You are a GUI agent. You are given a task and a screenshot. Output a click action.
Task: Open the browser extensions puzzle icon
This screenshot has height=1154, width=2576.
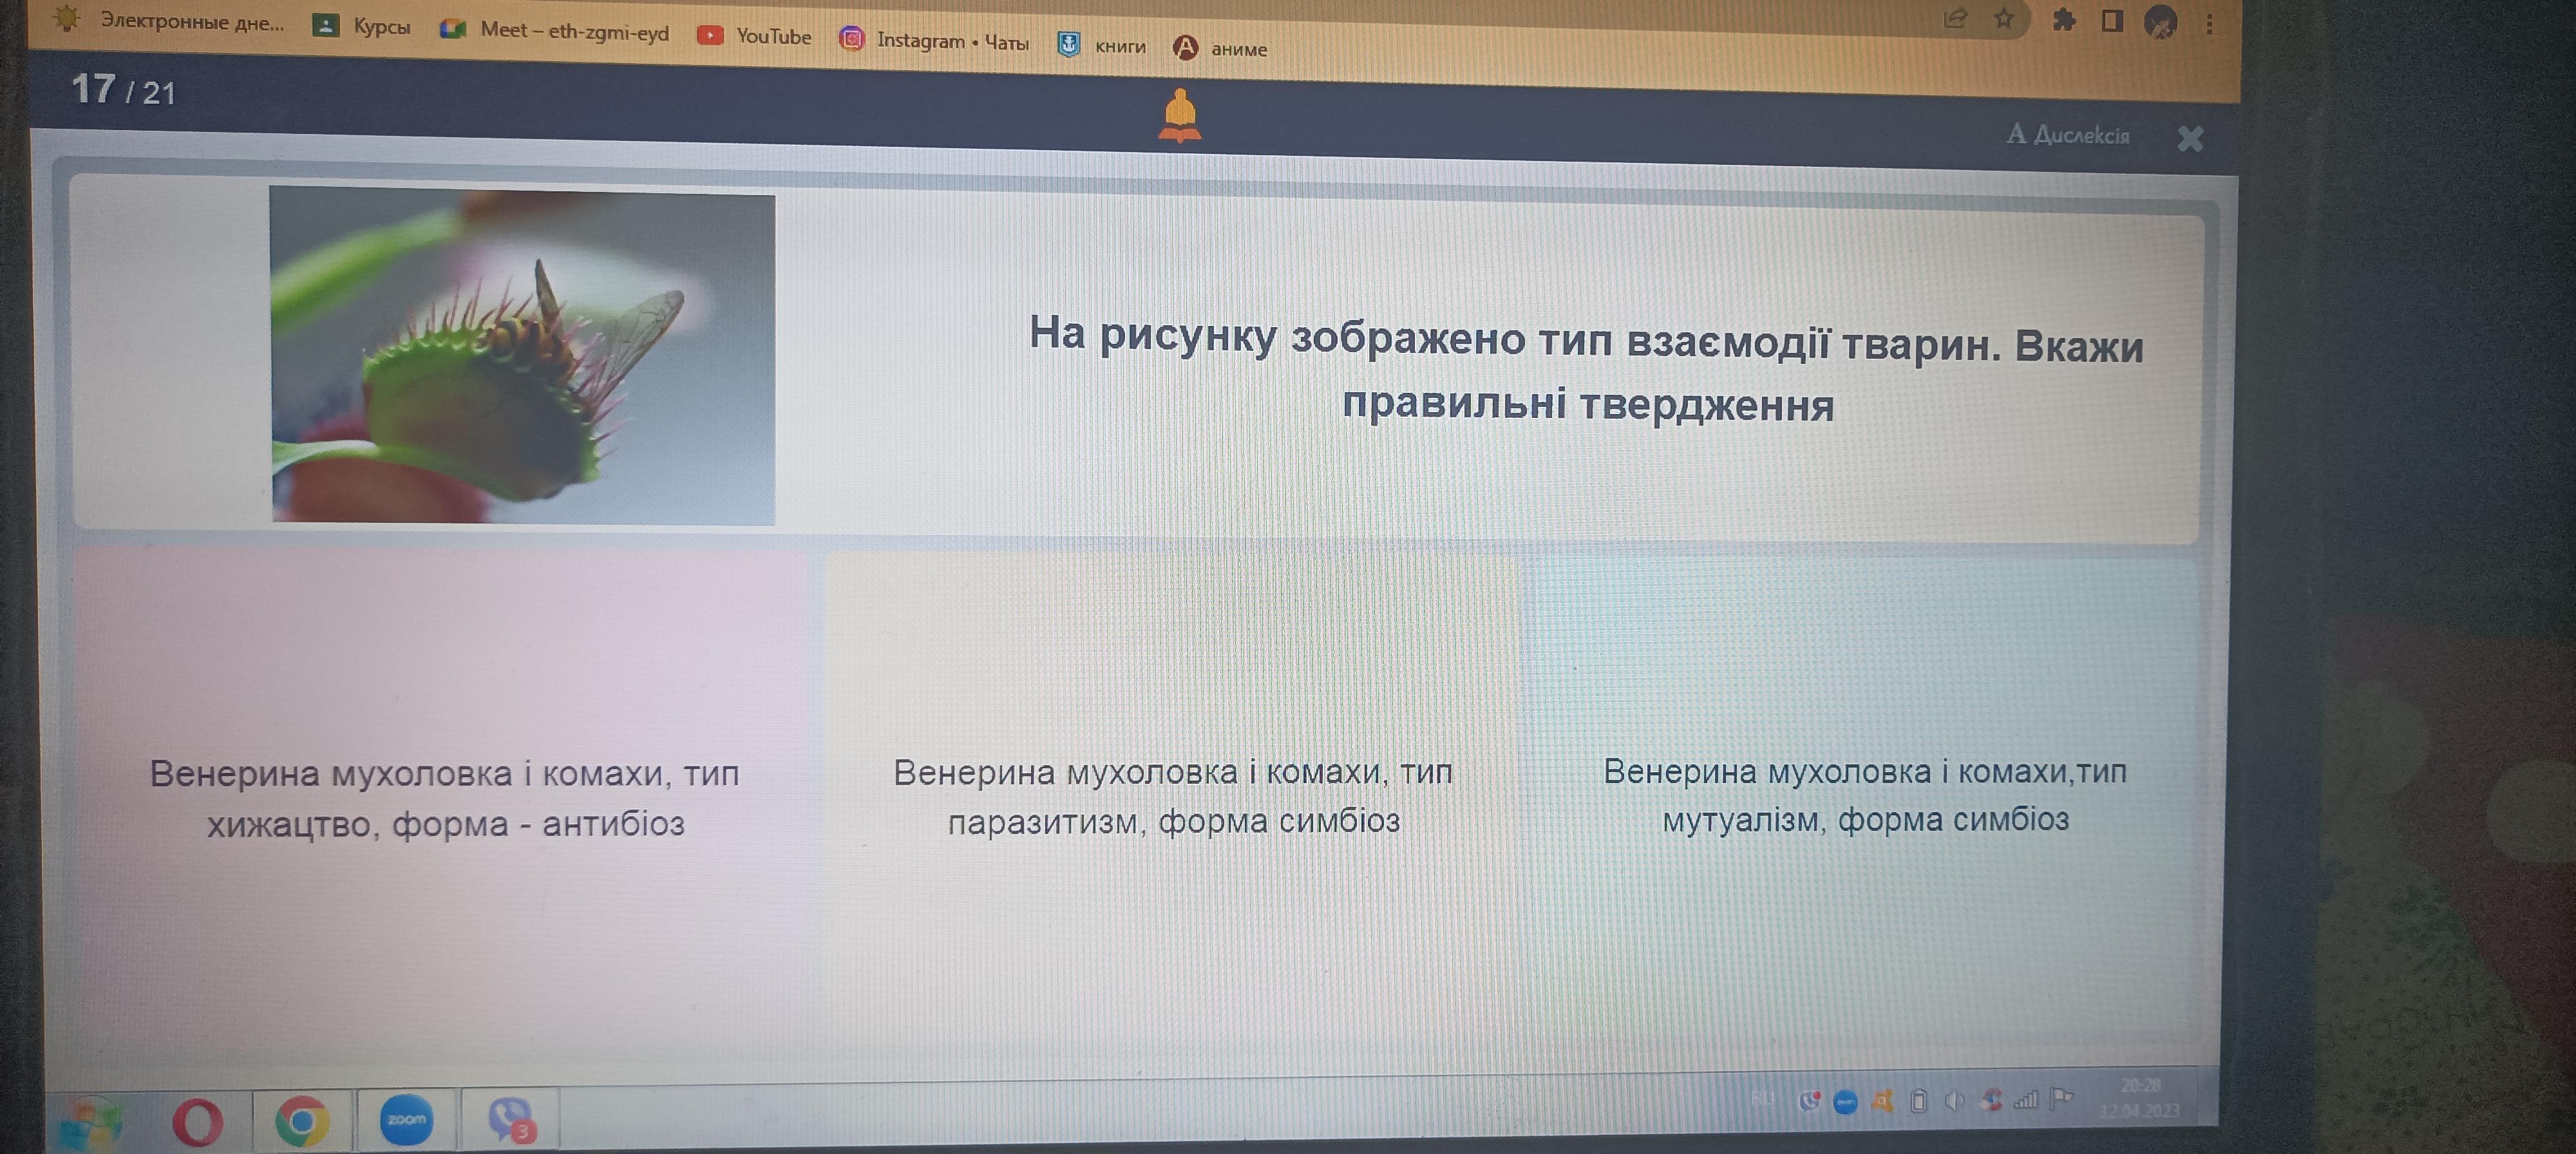2063,19
